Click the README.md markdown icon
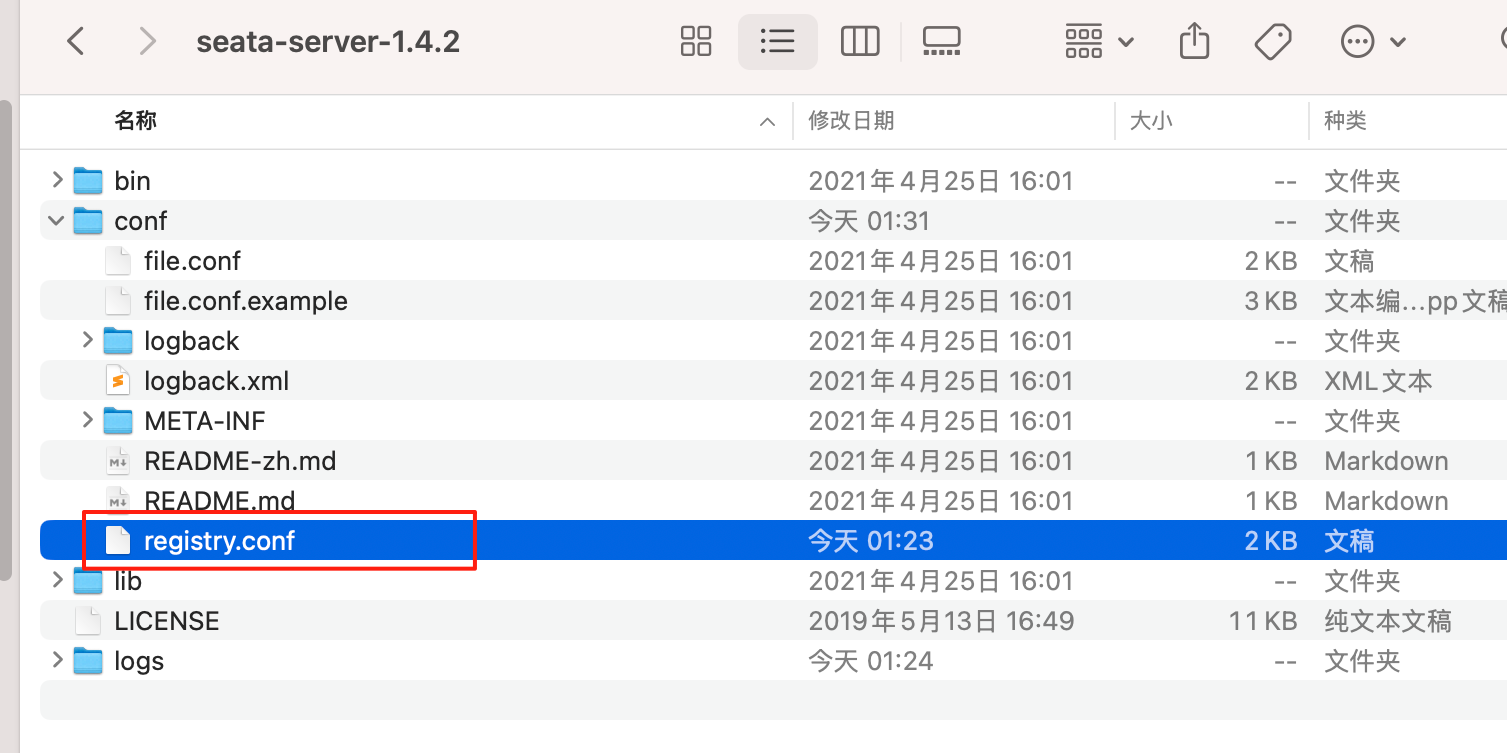Image resolution: width=1508 pixels, height=754 pixels. click(118, 501)
